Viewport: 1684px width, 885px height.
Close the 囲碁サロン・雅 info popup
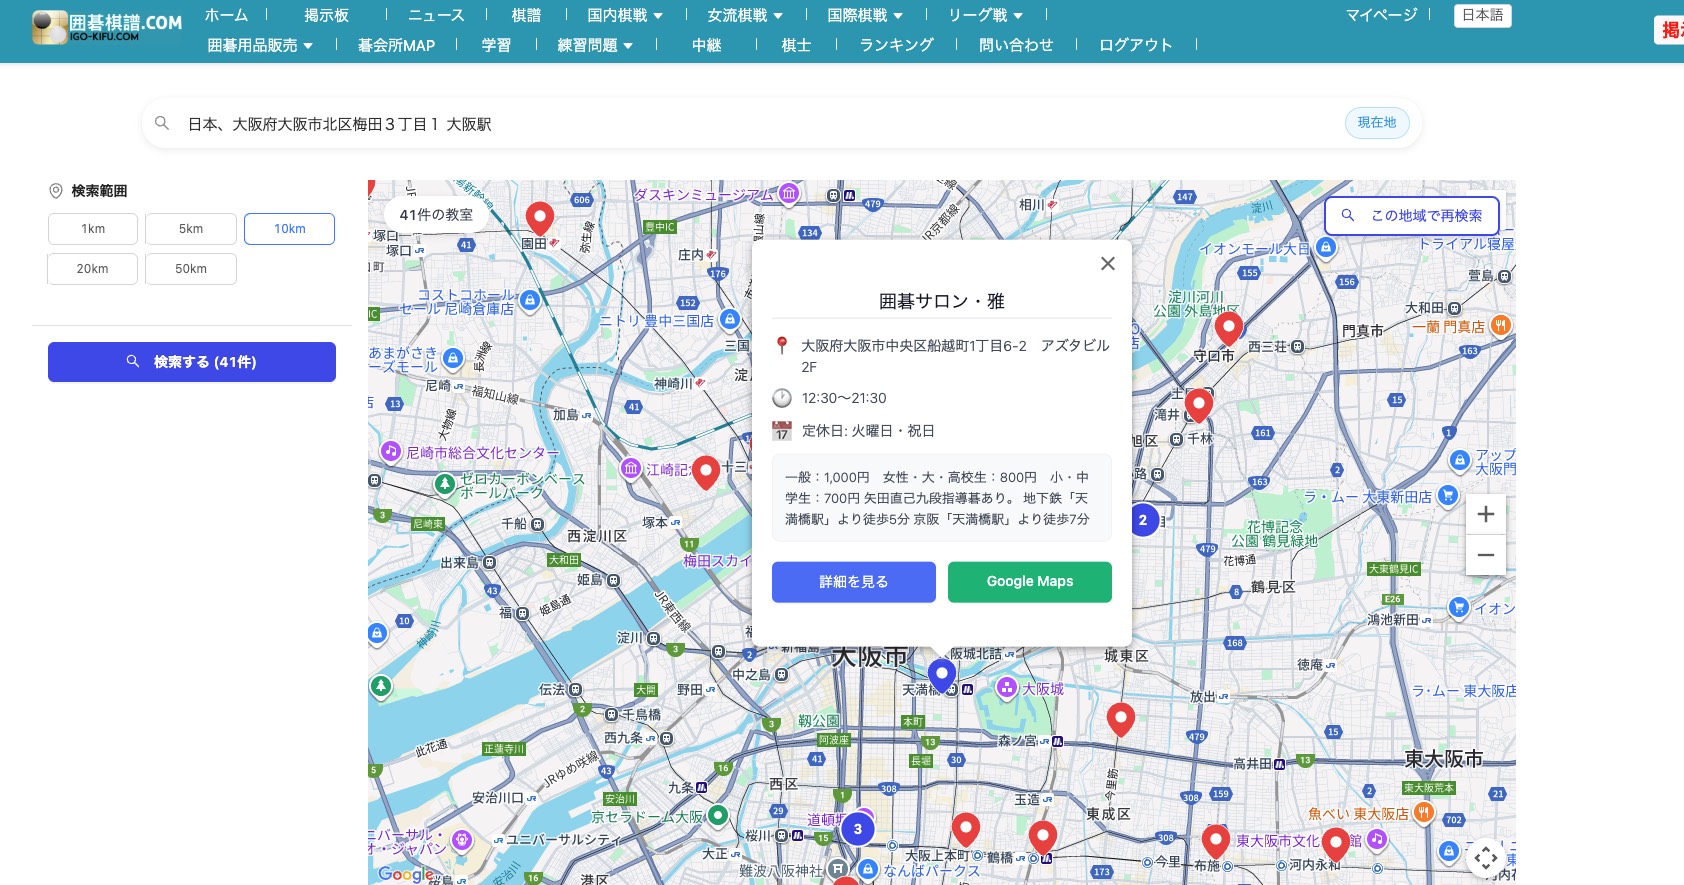1107,264
